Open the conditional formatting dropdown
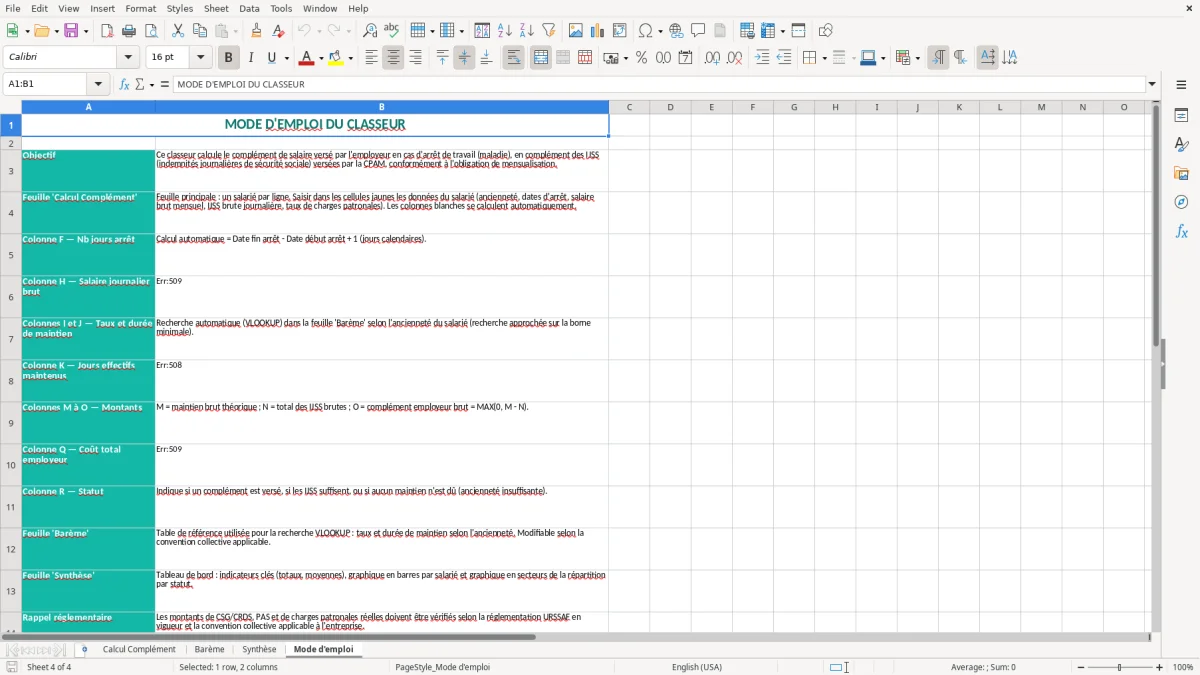The width and height of the screenshot is (1200, 675). 917,58
